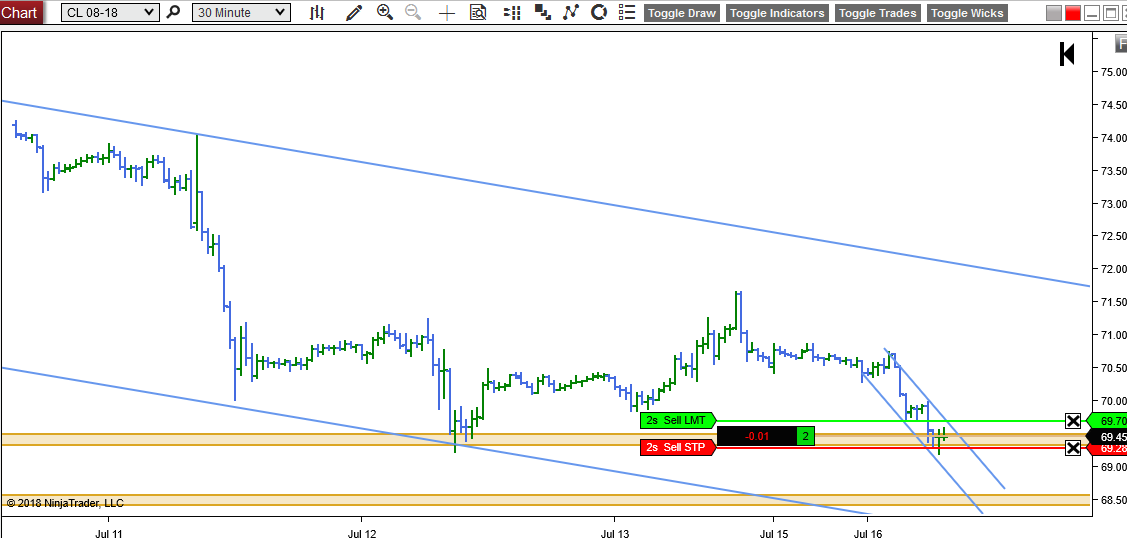Select the pencil drawing tools icon
The width and height of the screenshot is (1127, 538).
pyautogui.click(x=354, y=12)
